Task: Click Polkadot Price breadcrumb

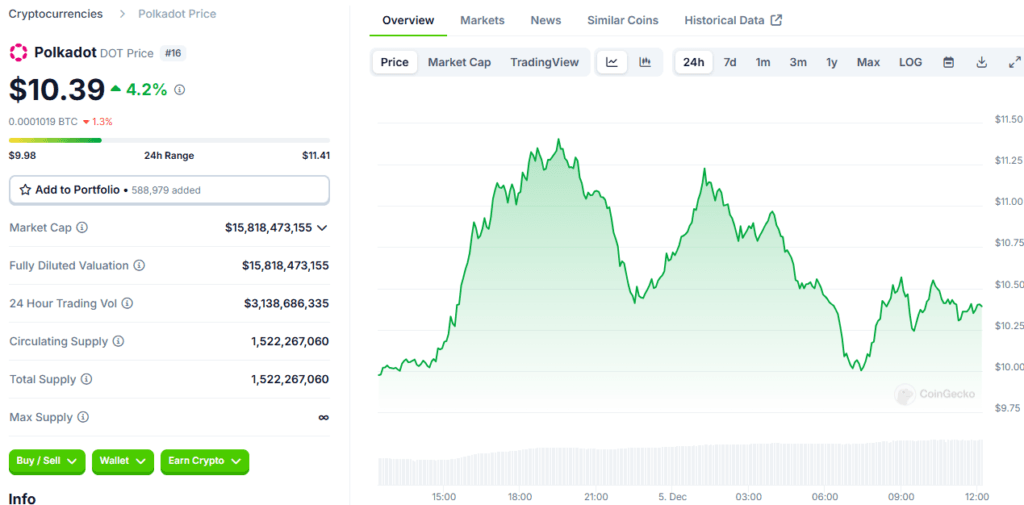Action: tap(177, 14)
